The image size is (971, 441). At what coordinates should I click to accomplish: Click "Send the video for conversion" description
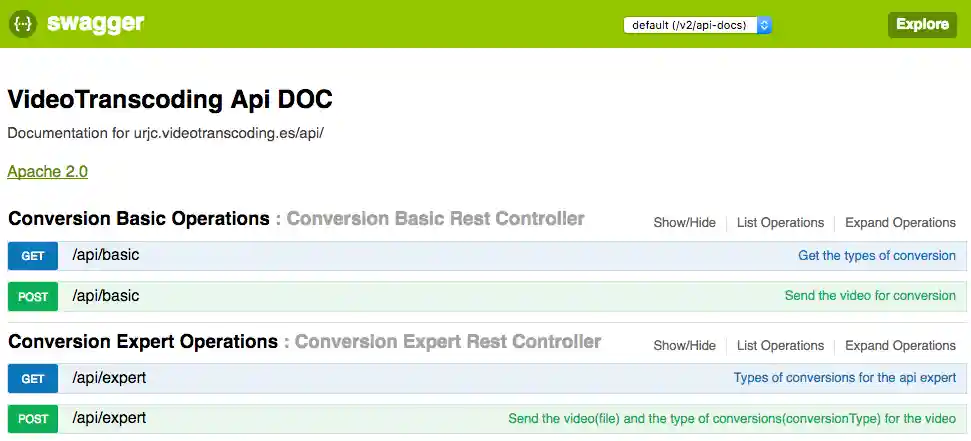click(x=870, y=296)
